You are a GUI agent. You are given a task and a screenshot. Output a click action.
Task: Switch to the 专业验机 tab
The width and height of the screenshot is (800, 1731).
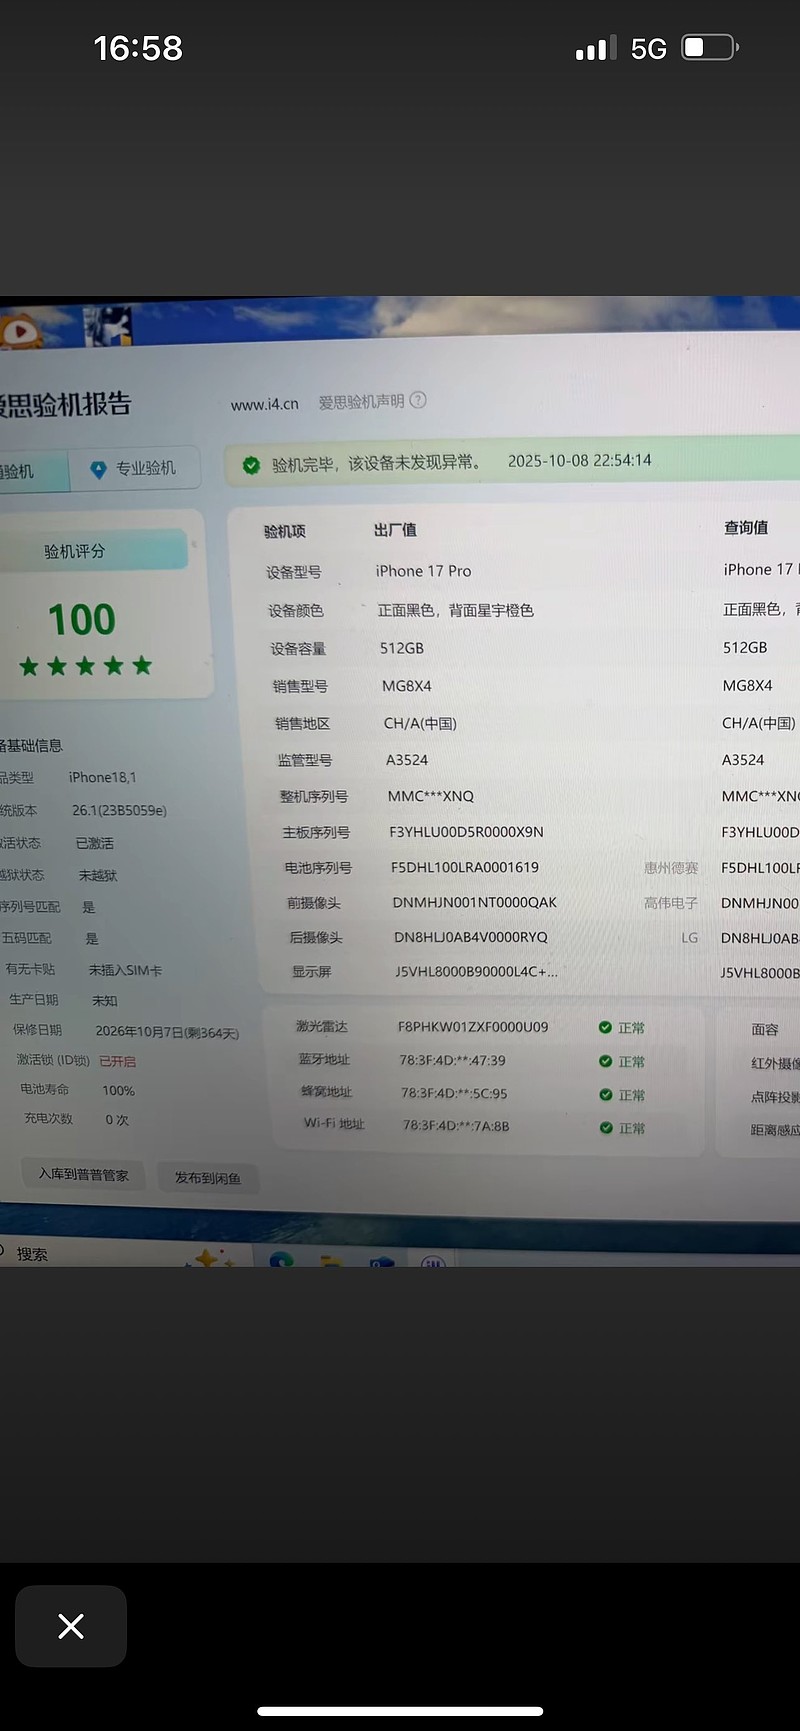click(134, 468)
